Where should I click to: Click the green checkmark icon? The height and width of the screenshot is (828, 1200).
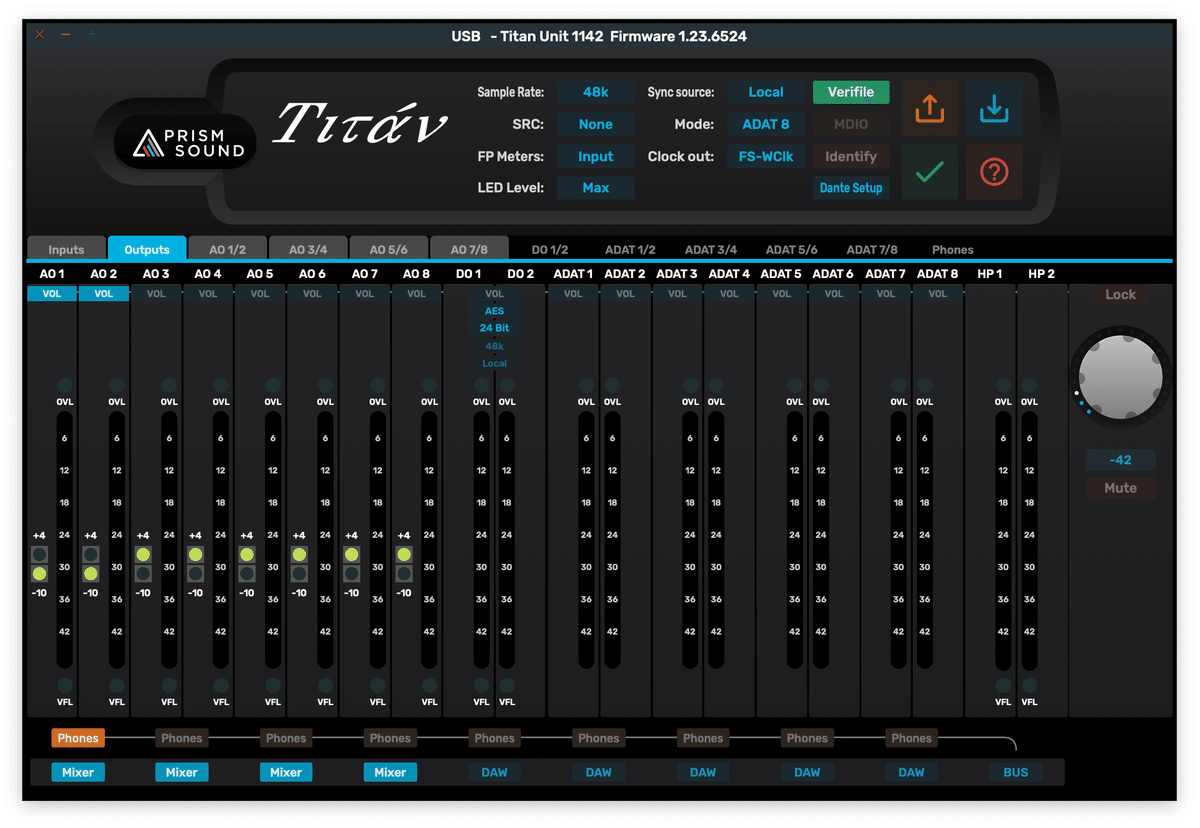tap(930, 172)
